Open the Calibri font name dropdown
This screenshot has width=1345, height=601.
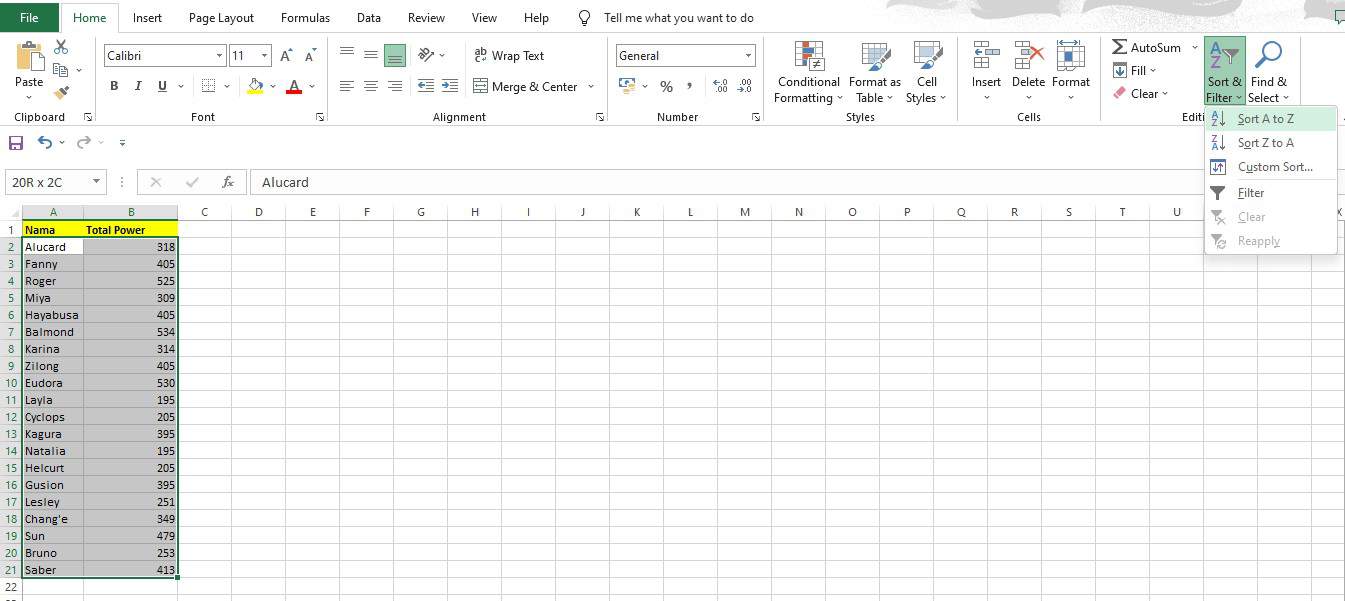tap(219, 56)
